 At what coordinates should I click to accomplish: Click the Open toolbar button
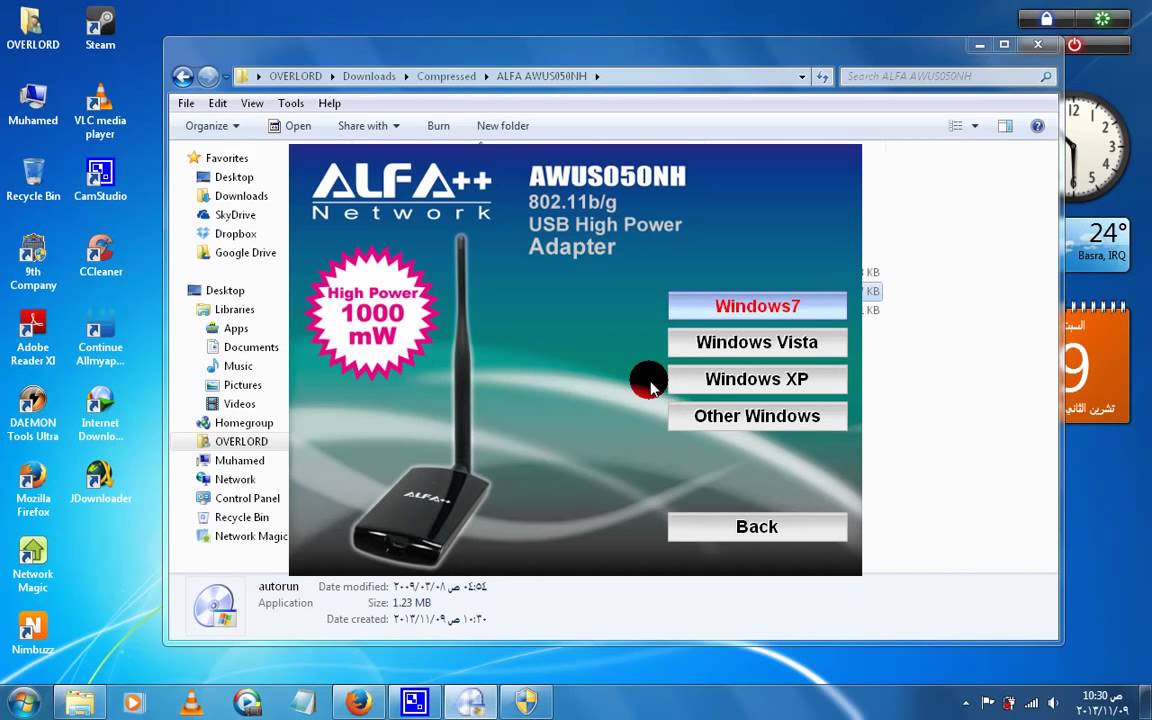pos(289,126)
